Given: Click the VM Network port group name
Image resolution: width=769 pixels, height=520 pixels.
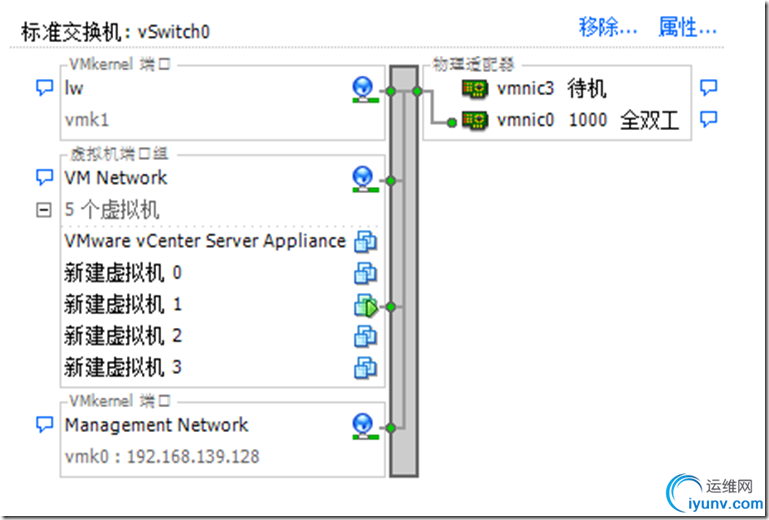Looking at the screenshot, I should click(x=116, y=178).
